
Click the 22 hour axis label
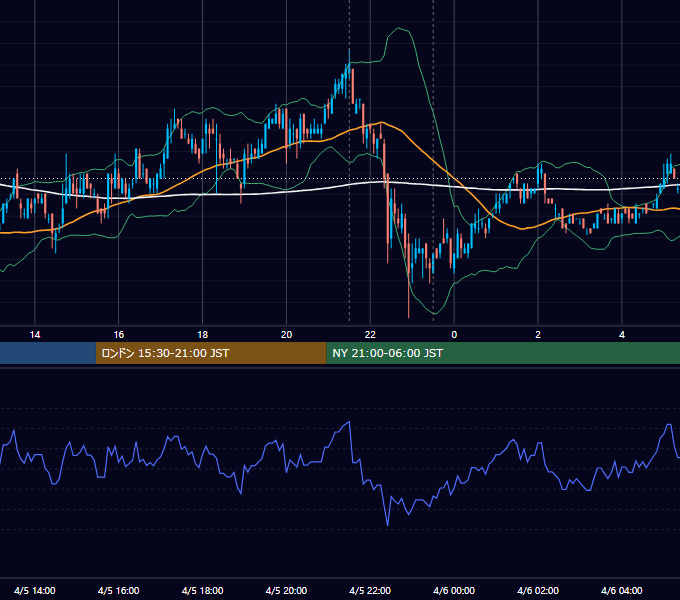click(x=370, y=335)
